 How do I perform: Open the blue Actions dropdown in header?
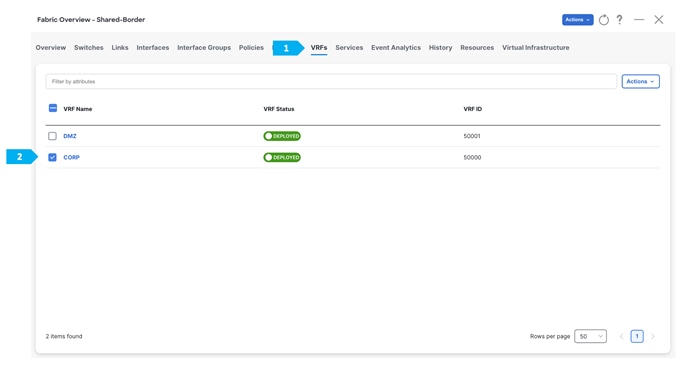[578, 20]
